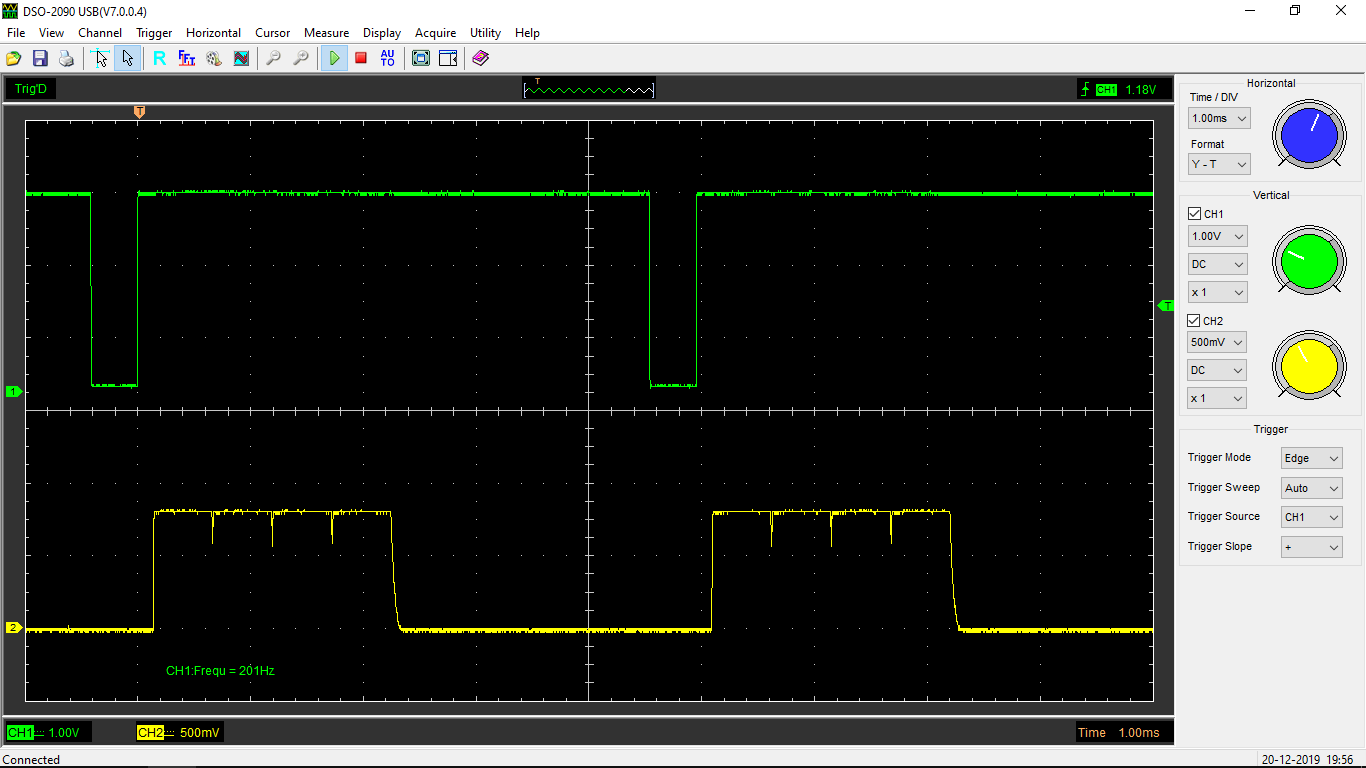
Task: Open the Trigger Mode Edge dropdown
Action: tap(1311, 458)
